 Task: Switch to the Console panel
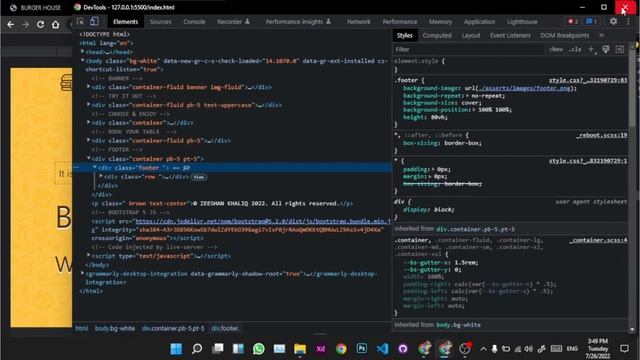(194, 22)
